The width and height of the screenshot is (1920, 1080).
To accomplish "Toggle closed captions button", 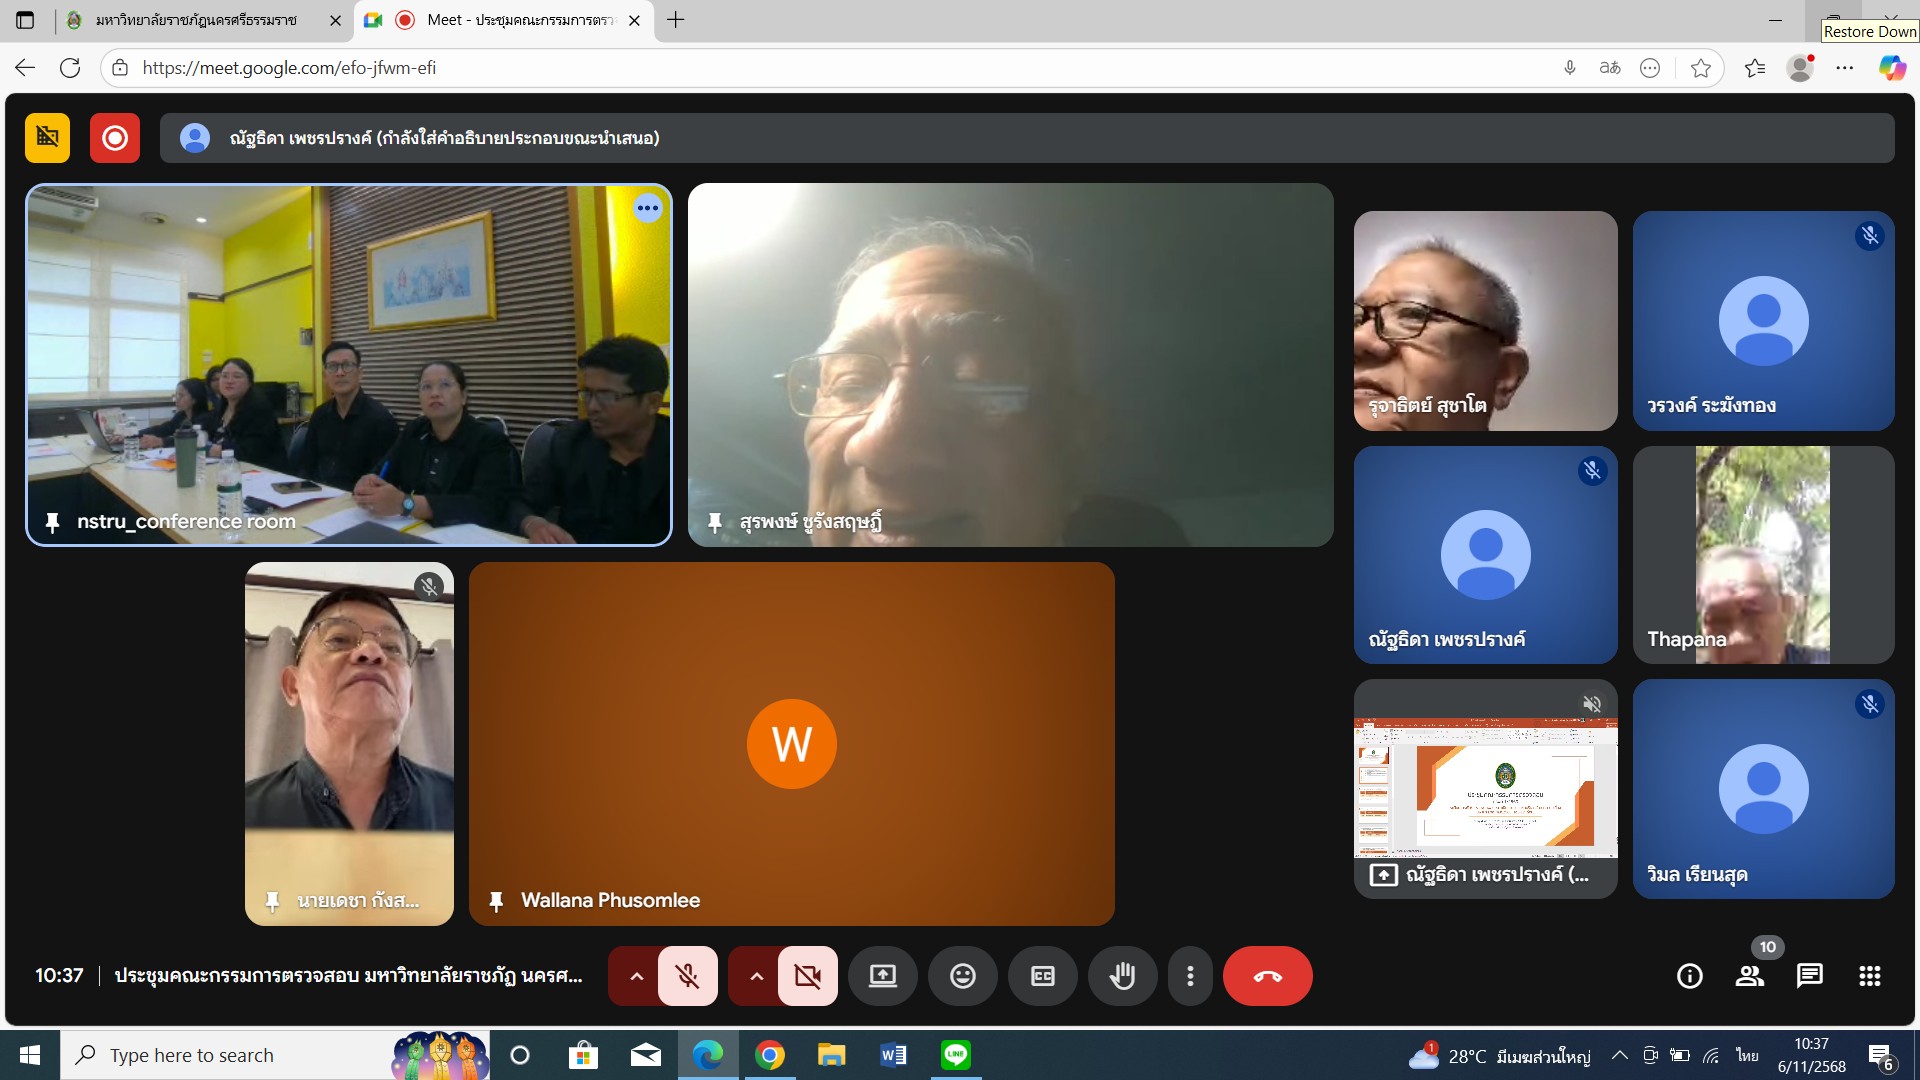I will (1042, 976).
